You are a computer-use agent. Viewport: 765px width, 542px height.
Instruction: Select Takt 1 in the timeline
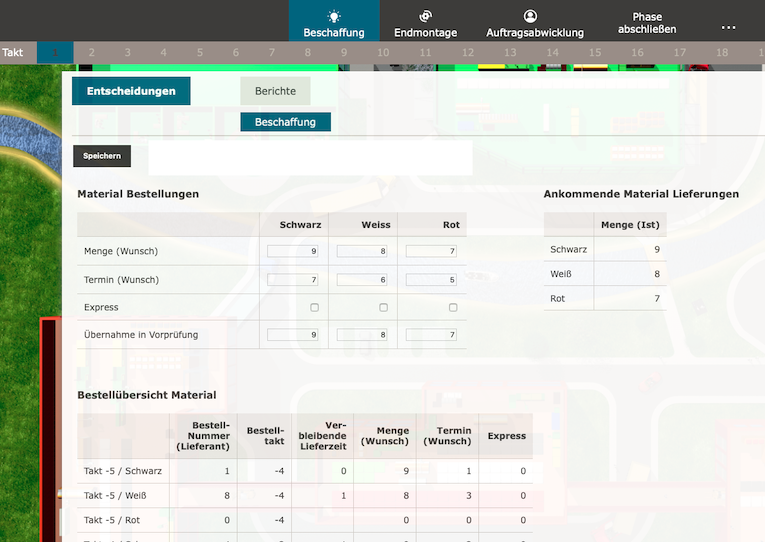[x=55, y=52]
